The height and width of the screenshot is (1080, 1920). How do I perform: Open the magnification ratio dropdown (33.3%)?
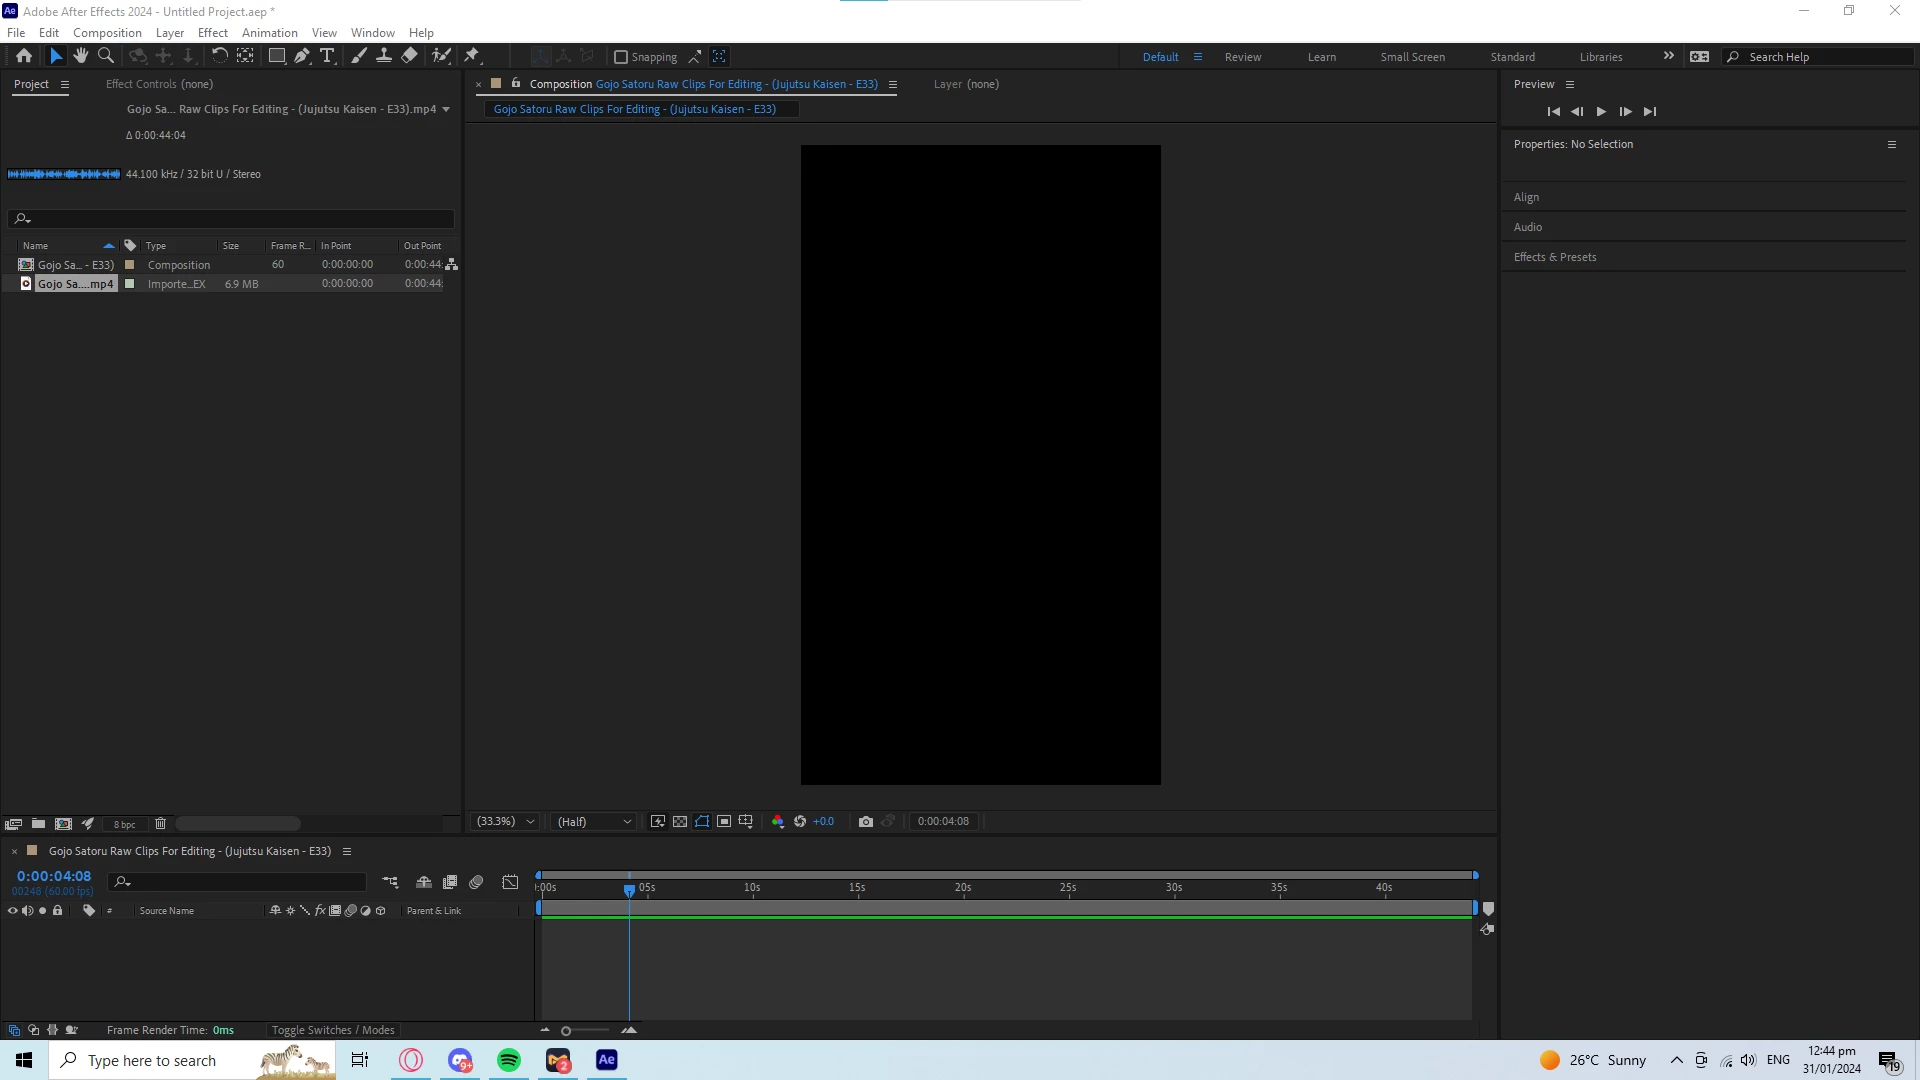506,822
